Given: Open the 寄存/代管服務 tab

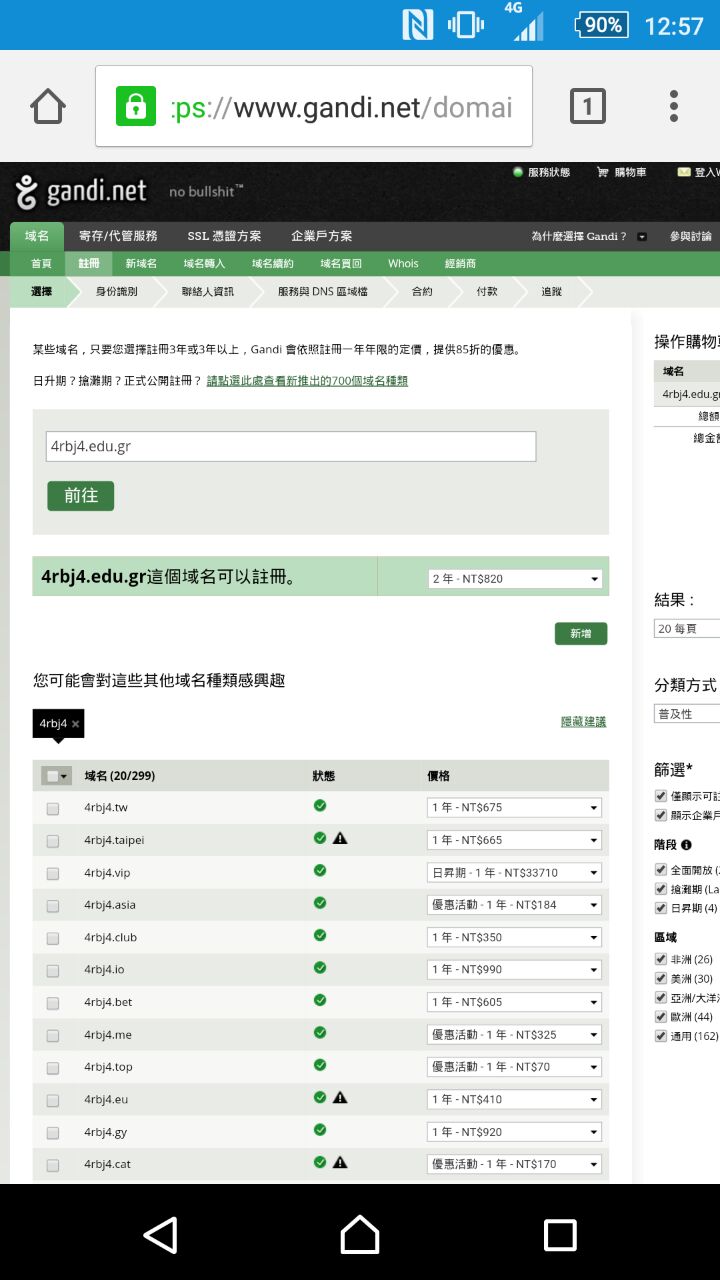Looking at the screenshot, I should pyautogui.click(x=118, y=236).
